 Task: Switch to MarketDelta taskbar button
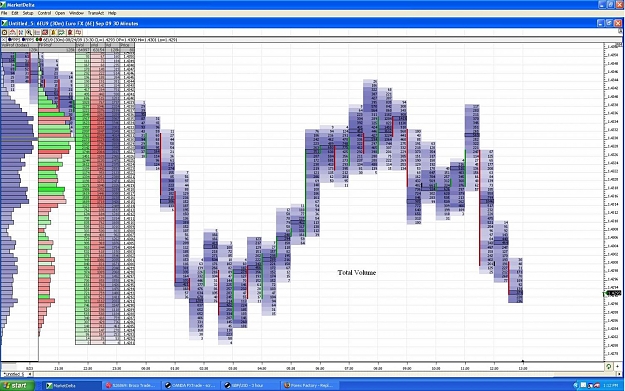(x=72, y=385)
